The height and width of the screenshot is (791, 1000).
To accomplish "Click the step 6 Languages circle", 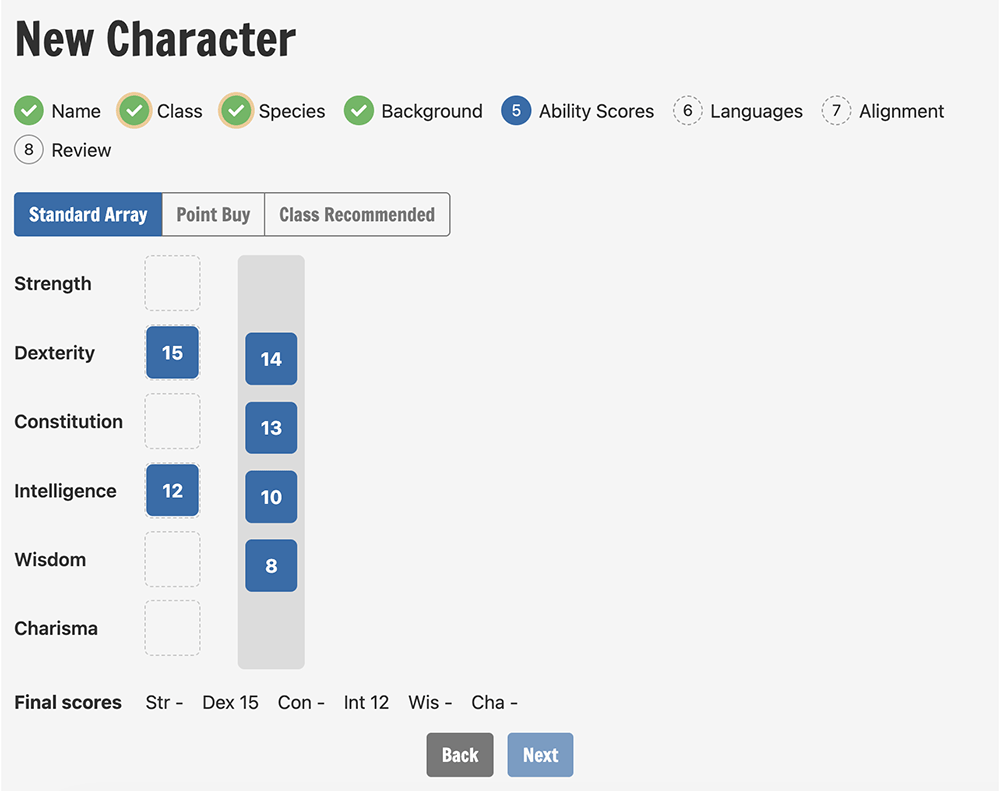I will (688, 111).
